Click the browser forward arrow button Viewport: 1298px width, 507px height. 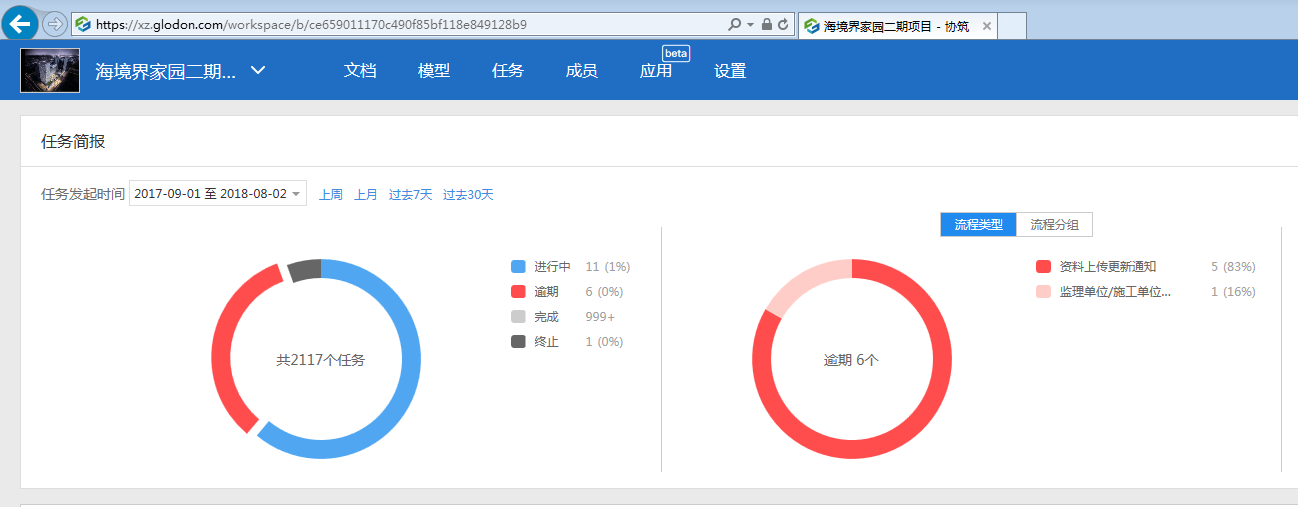(55, 23)
